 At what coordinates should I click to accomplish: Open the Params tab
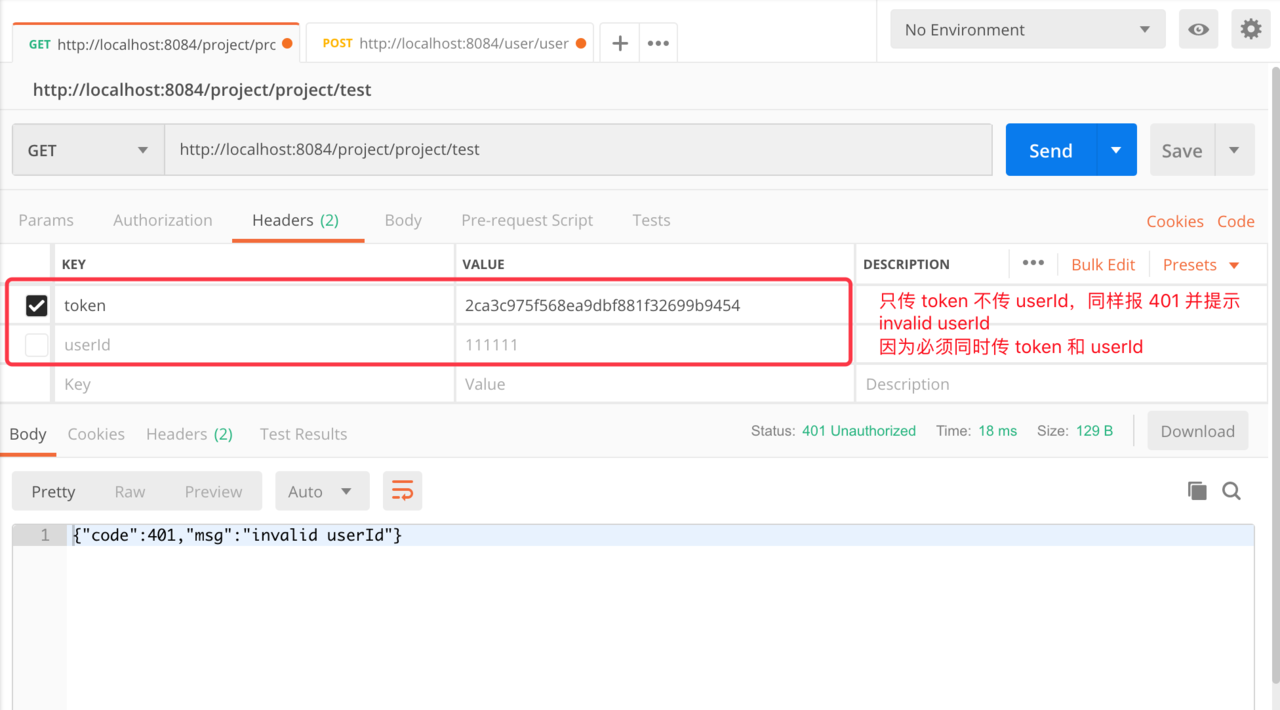click(x=46, y=220)
